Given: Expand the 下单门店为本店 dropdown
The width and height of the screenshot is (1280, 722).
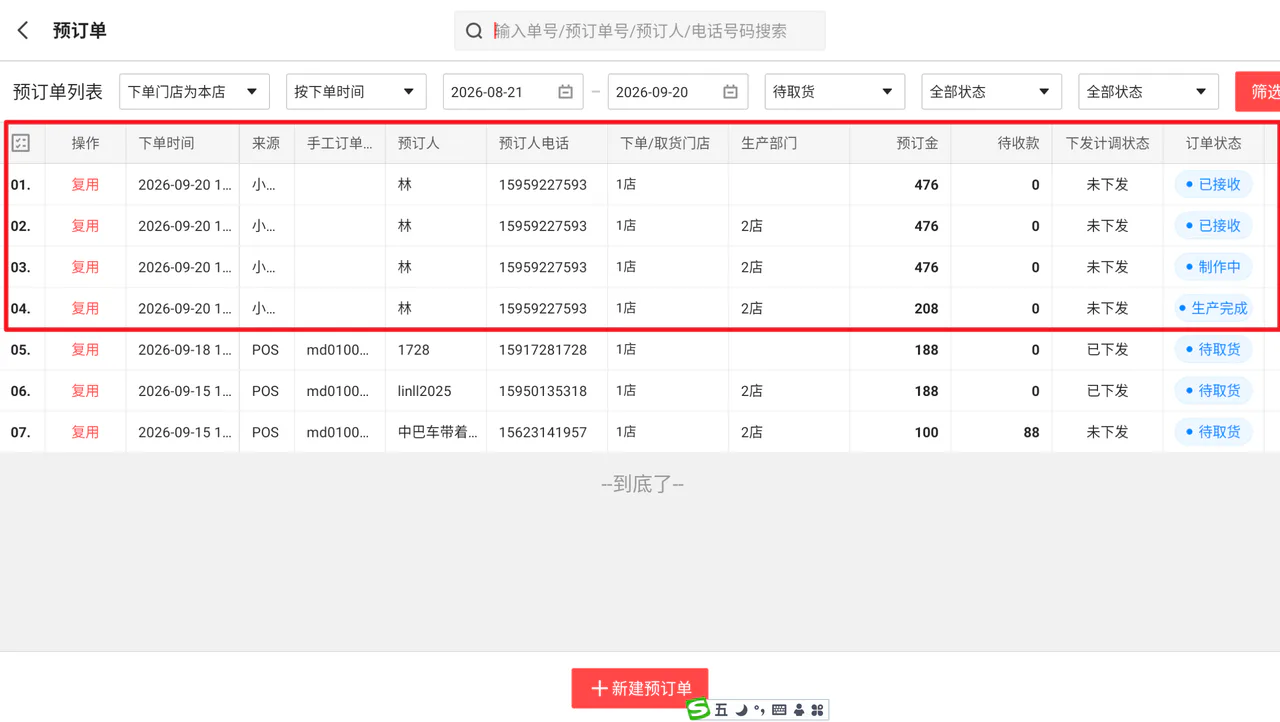Looking at the screenshot, I should (x=194, y=92).
